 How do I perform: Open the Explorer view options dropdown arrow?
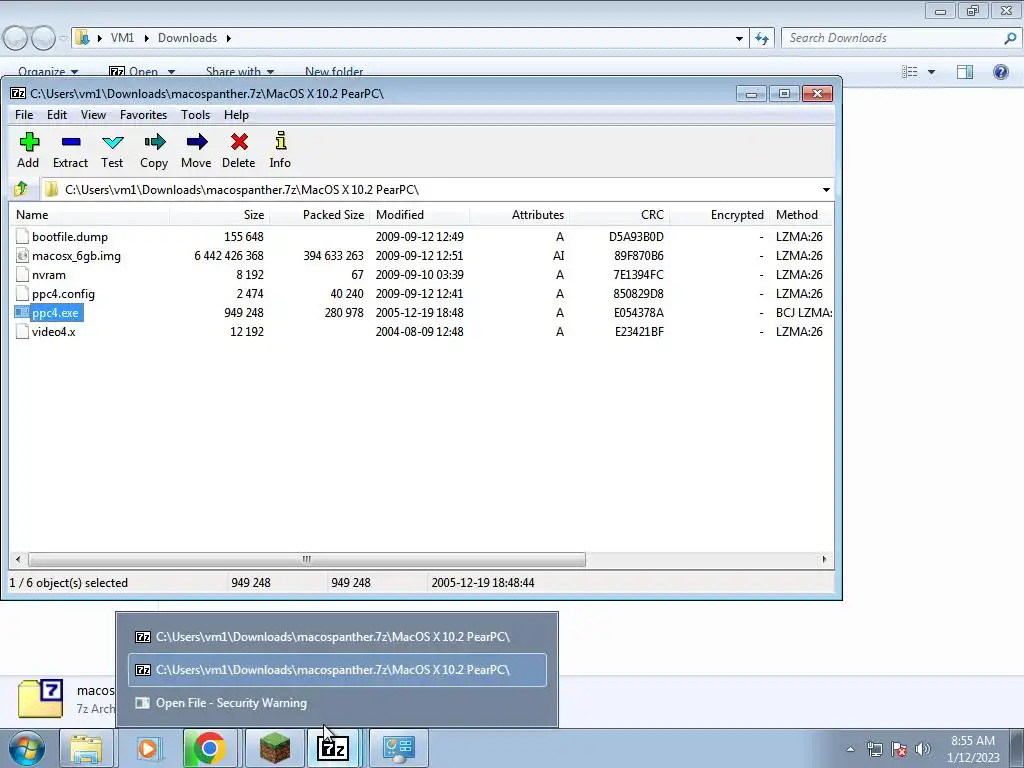tap(931, 72)
